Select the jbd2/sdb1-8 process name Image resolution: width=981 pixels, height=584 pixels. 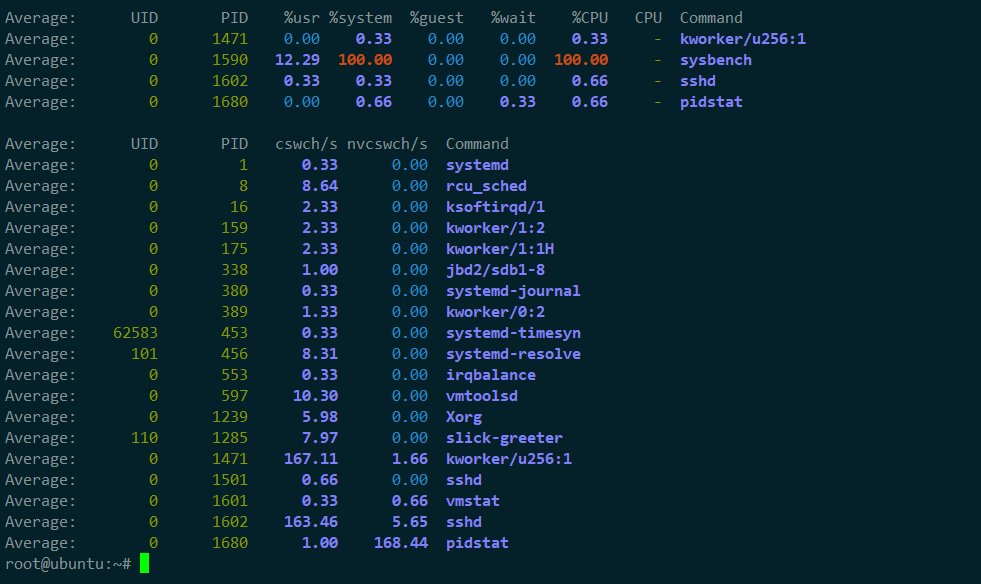point(495,270)
